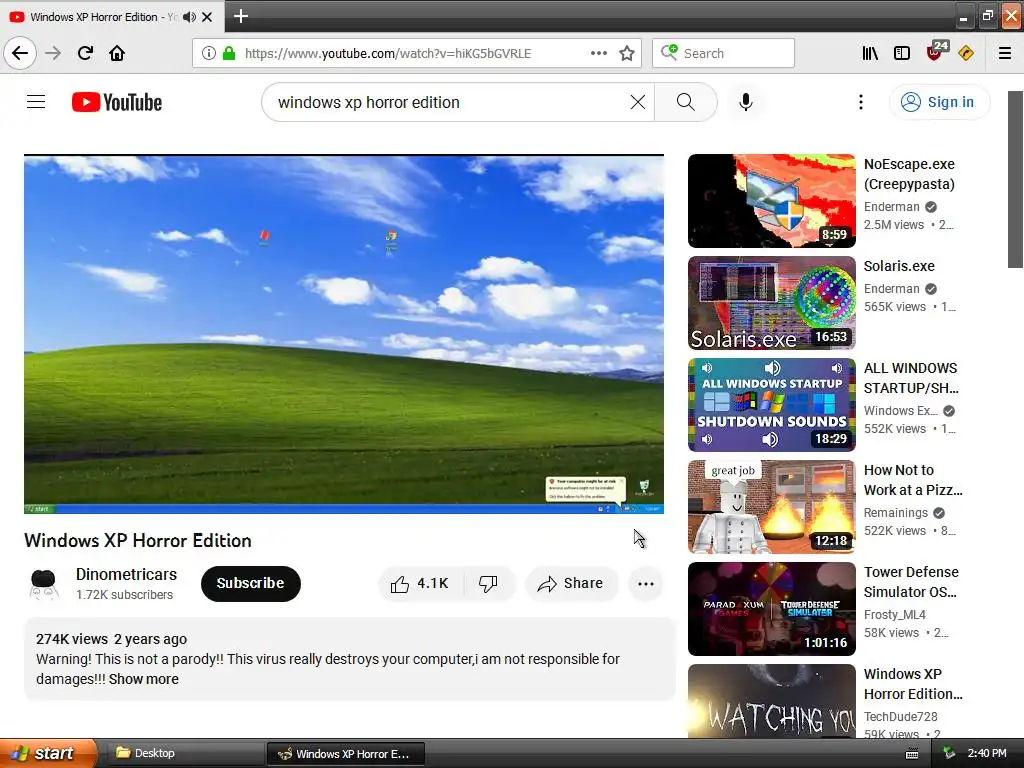Click Enderman channel under Solaris.exe
The height and width of the screenshot is (768, 1024).
(x=891, y=289)
